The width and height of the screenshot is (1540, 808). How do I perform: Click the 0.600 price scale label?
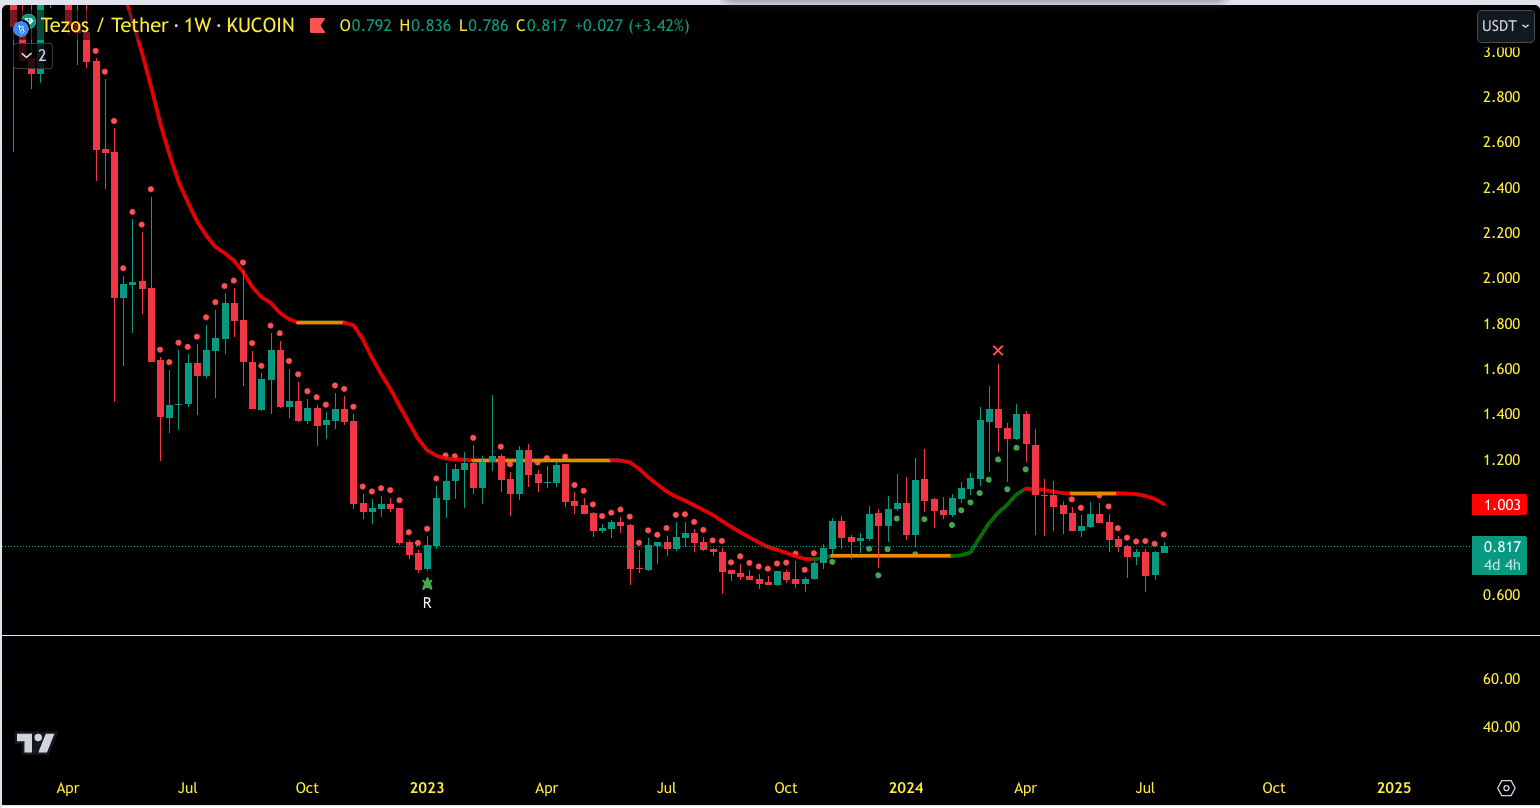point(1501,595)
